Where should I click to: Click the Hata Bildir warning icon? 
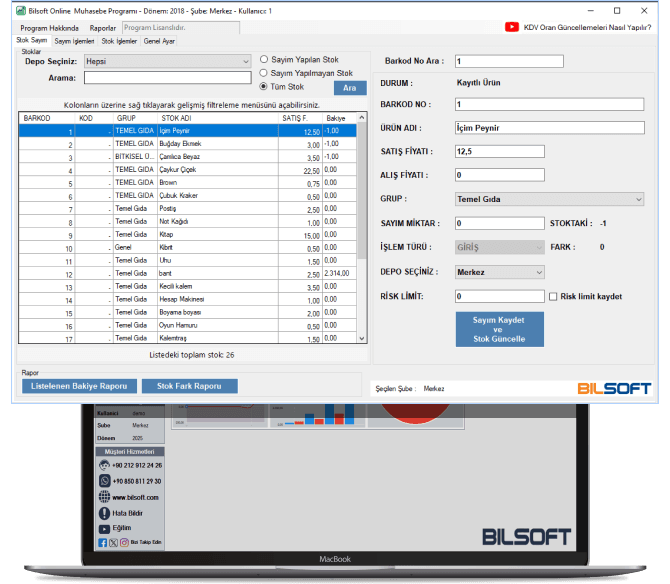click(x=104, y=513)
